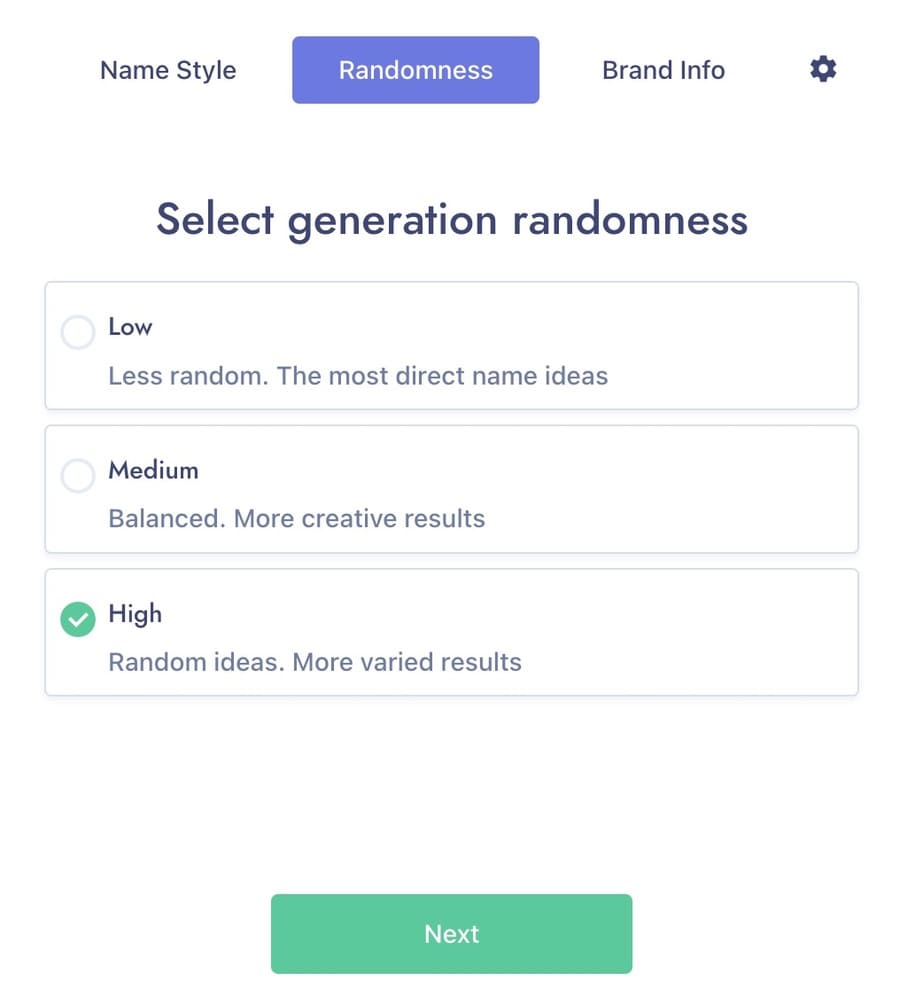
Task: Select the Medium randomness radio button
Action: 77,475
